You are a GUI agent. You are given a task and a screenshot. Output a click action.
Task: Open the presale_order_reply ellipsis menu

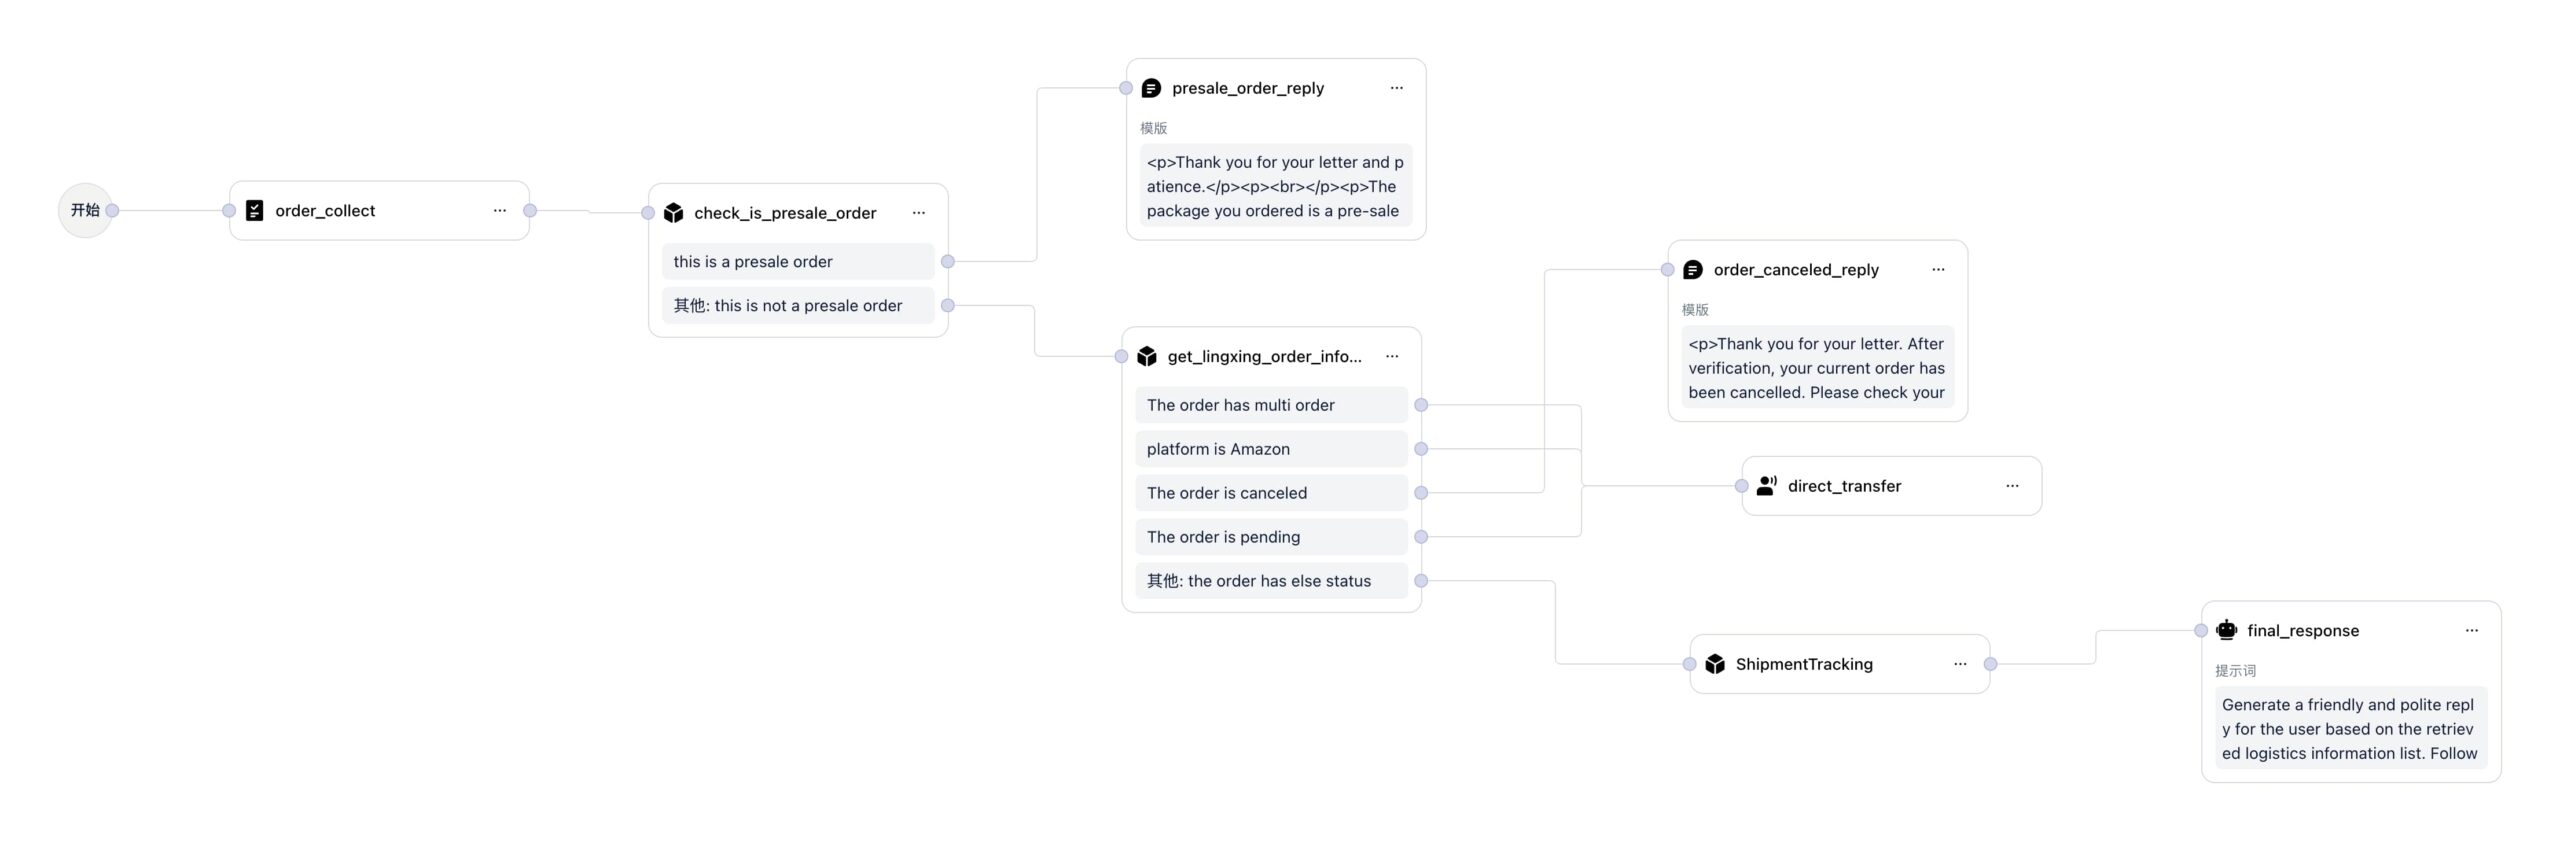[1397, 88]
